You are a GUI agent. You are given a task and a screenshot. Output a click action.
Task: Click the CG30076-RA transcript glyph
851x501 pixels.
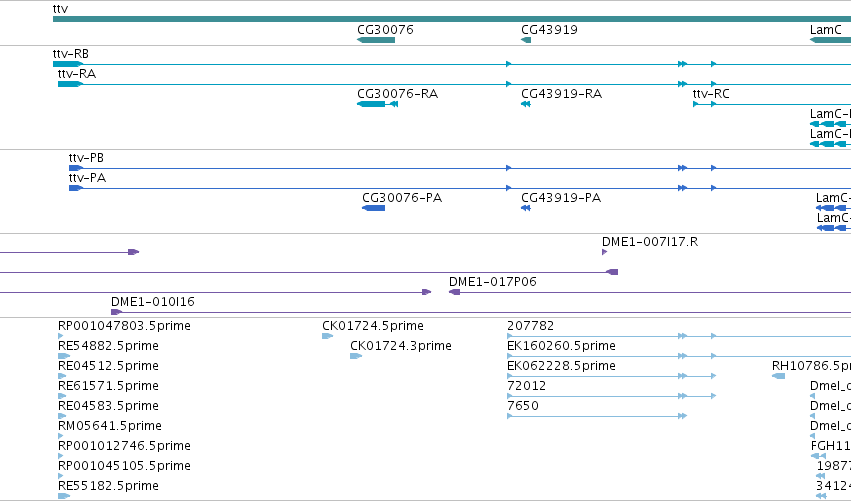tap(377, 104)
